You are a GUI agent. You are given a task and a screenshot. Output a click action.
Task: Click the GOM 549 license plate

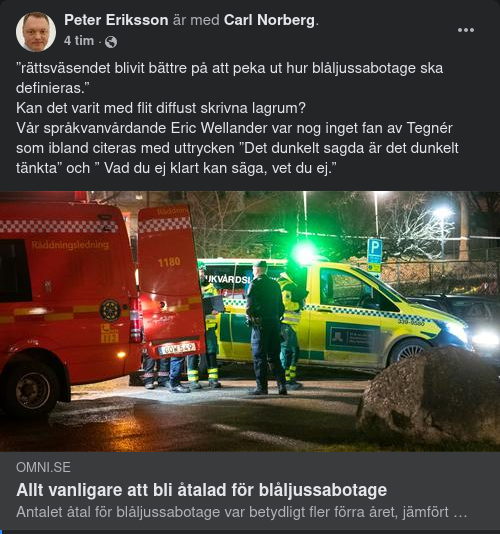point(177,348)
